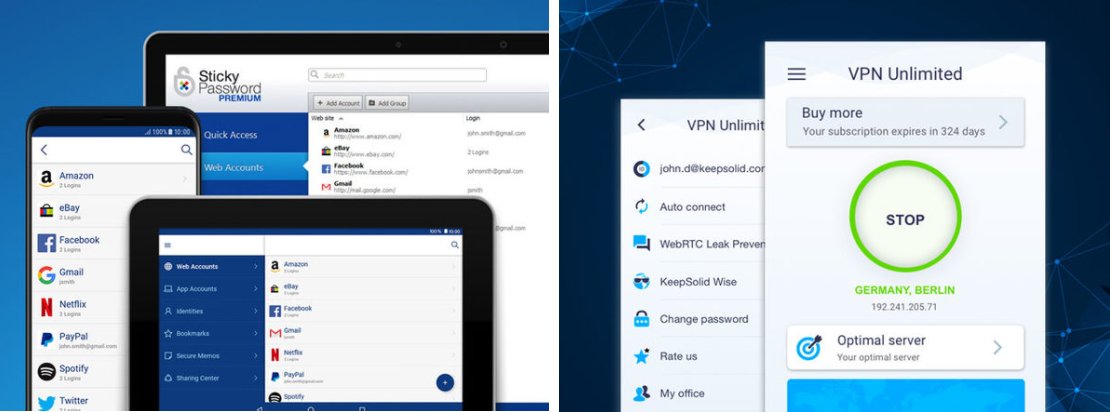Open App Accounts in the tablet menu

211,289
